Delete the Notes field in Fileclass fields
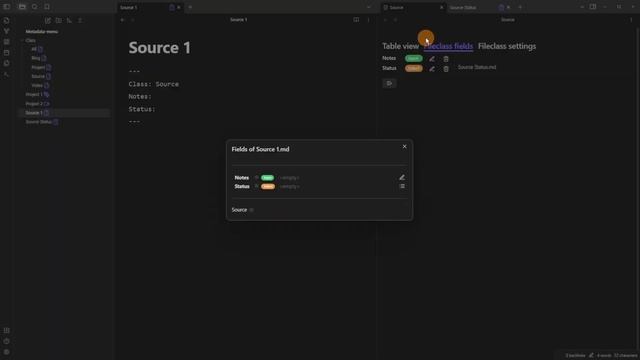Viewport: 640px width, 360px height. (446, 59)
